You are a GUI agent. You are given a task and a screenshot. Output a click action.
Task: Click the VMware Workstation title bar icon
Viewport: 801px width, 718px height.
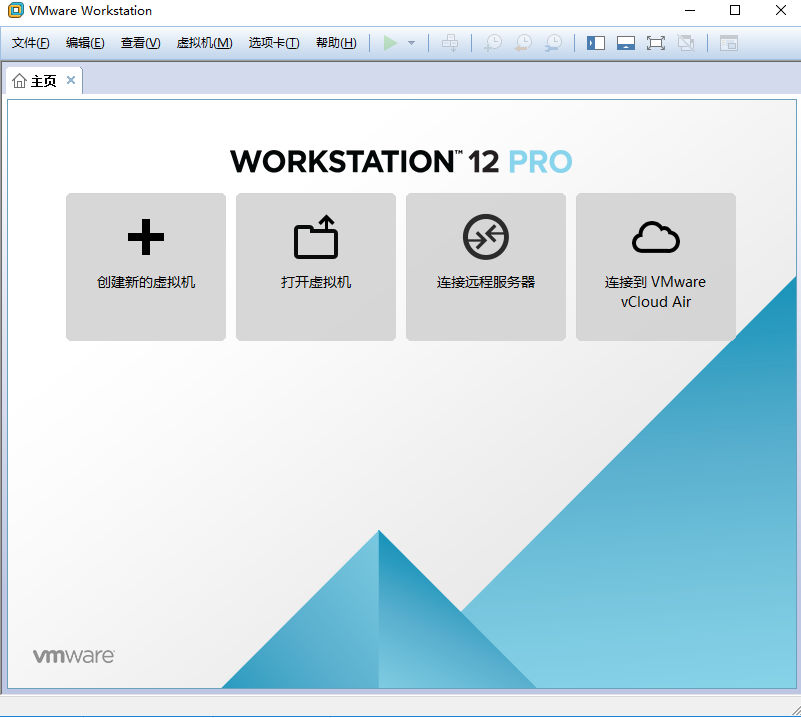pos(15,10)
